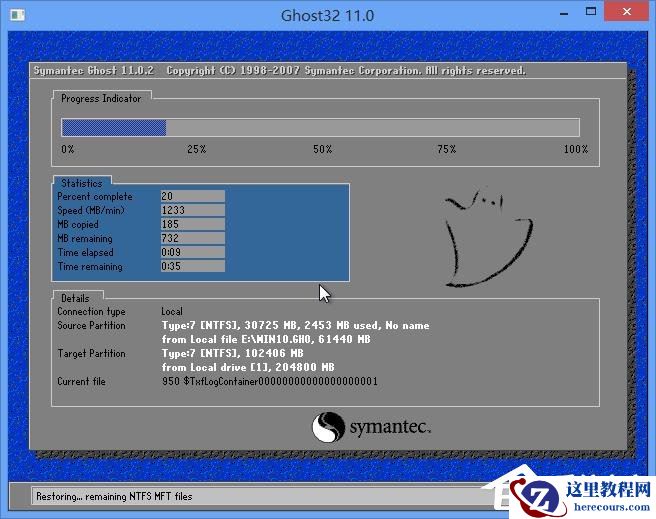Click the Percent complete label
656x519 pixels.
pyautogui.click(x=95, y=197)
